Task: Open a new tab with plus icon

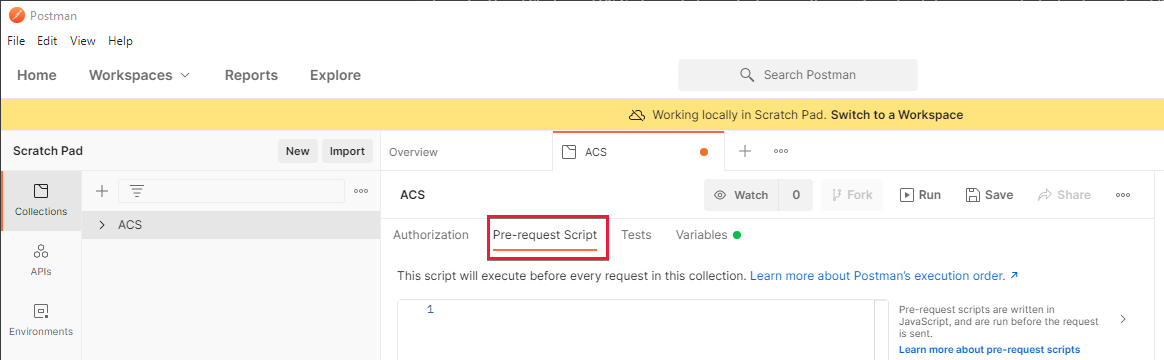Action: coord(745,151)
